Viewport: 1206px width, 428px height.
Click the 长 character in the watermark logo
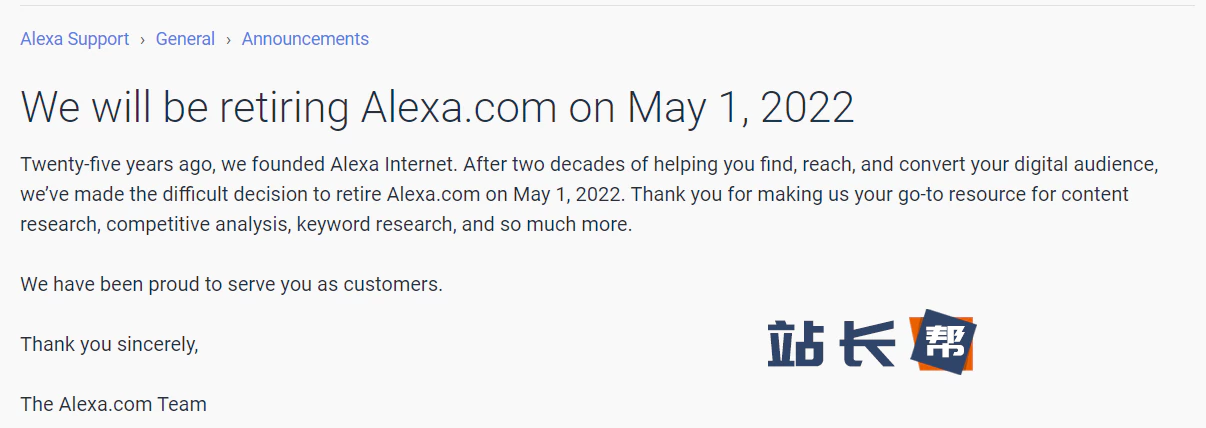[865, 344]
